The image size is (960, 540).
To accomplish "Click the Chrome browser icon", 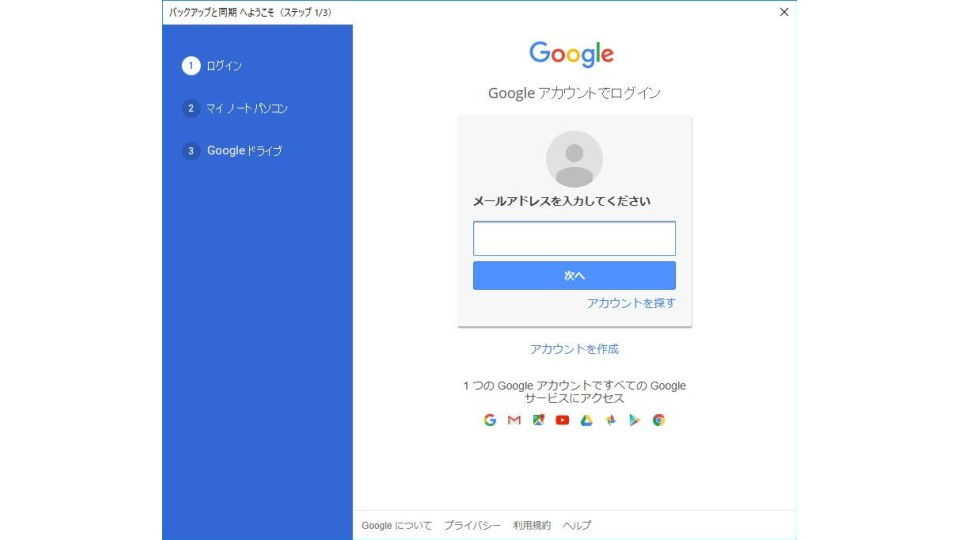I will coord(659,420).
